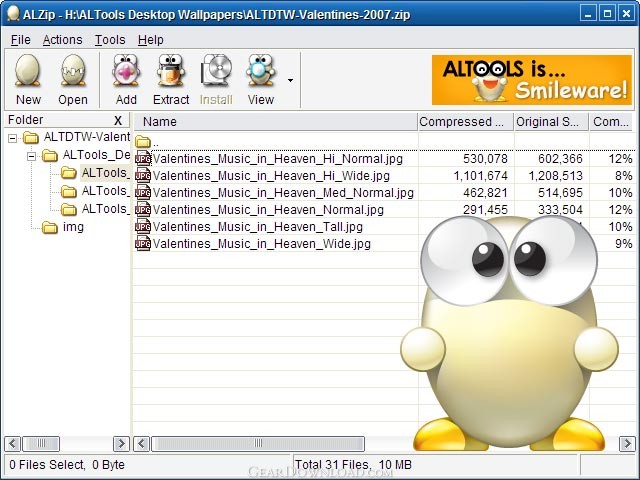Screen dimensions: 640x480
Task: Click JPG icon of Hi_Wide.jpg file
Action: (143, 176)
